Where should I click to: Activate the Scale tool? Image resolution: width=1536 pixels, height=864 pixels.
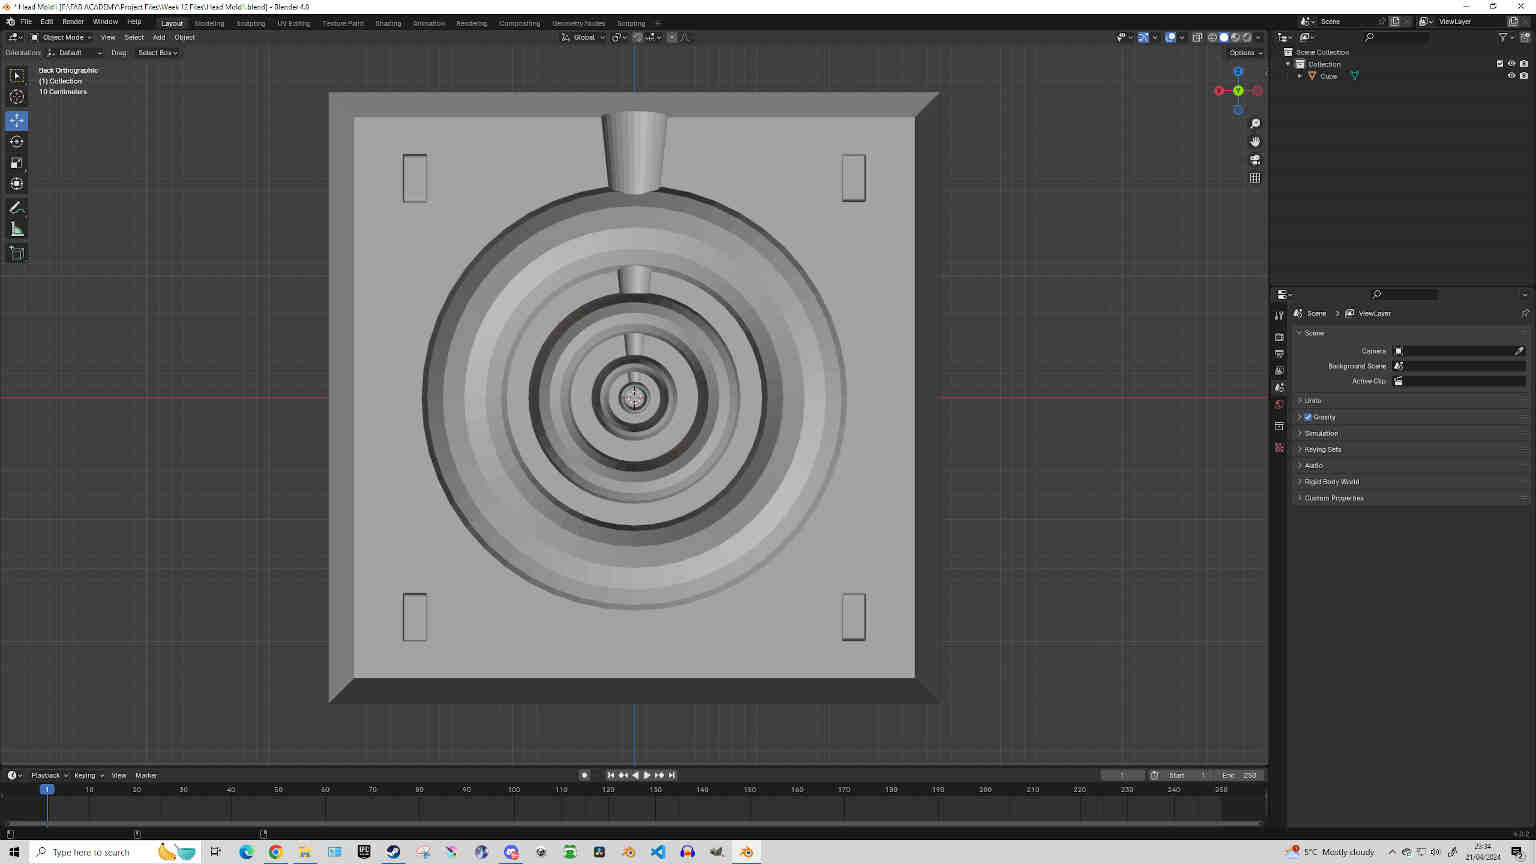pyautogui.click(x=17, y=162)
